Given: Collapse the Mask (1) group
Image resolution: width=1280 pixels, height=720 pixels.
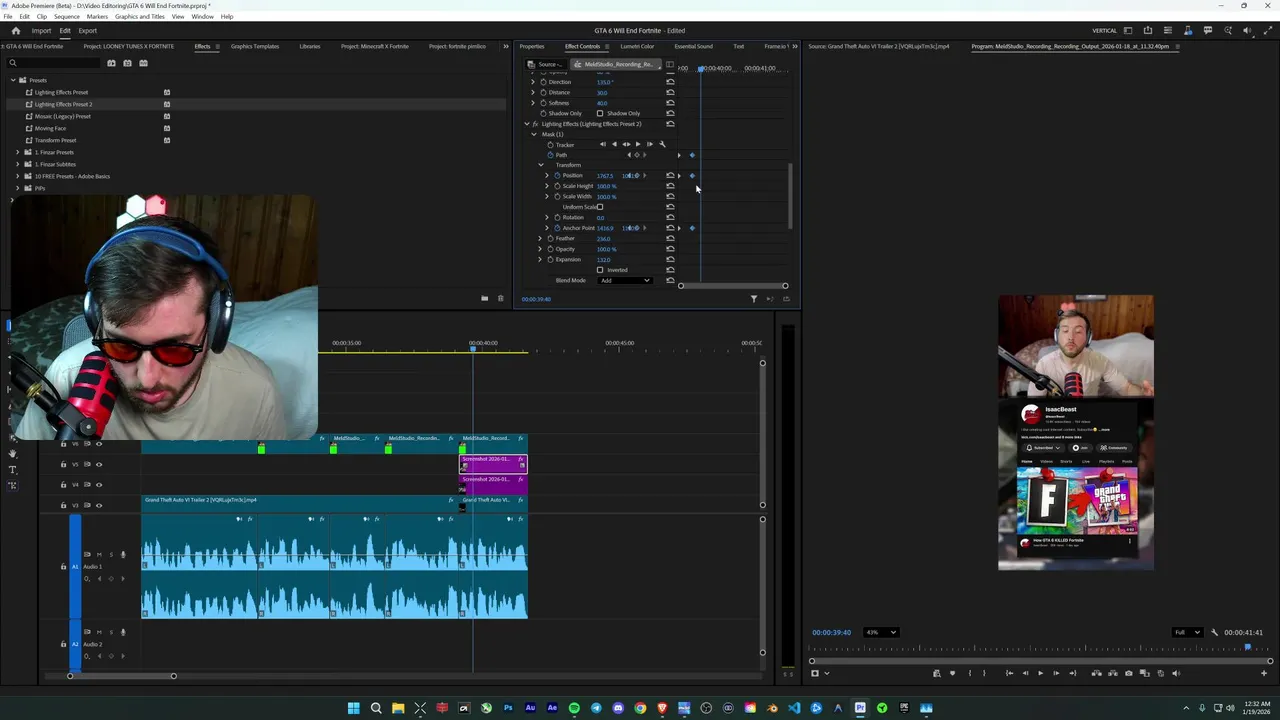Looking at the screenshot, I should click(x=534, y=134).
